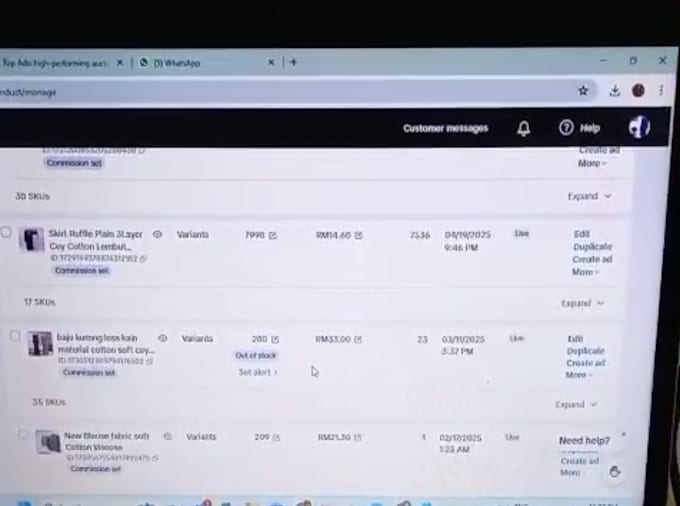Click Commission set tag under baju kurung
Image resolution: width=680 pixels, height=506 pixels.
[89, 372]
